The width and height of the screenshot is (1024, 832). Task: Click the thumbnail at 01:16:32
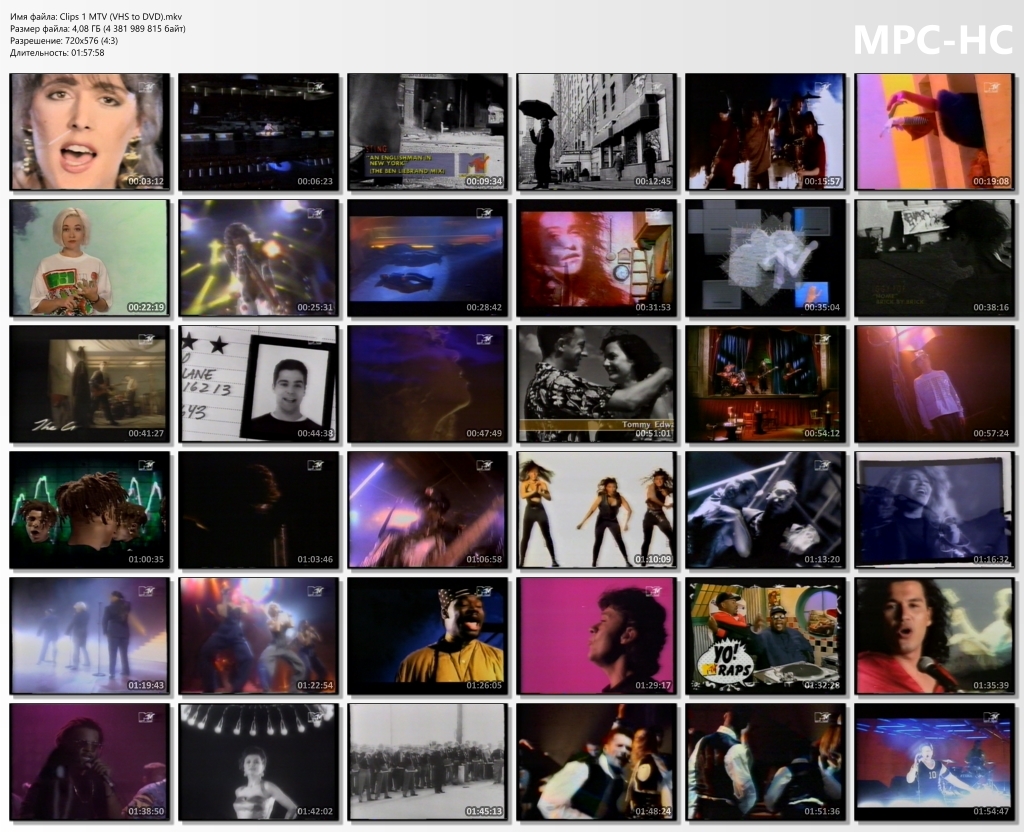[x=935, y=510]
